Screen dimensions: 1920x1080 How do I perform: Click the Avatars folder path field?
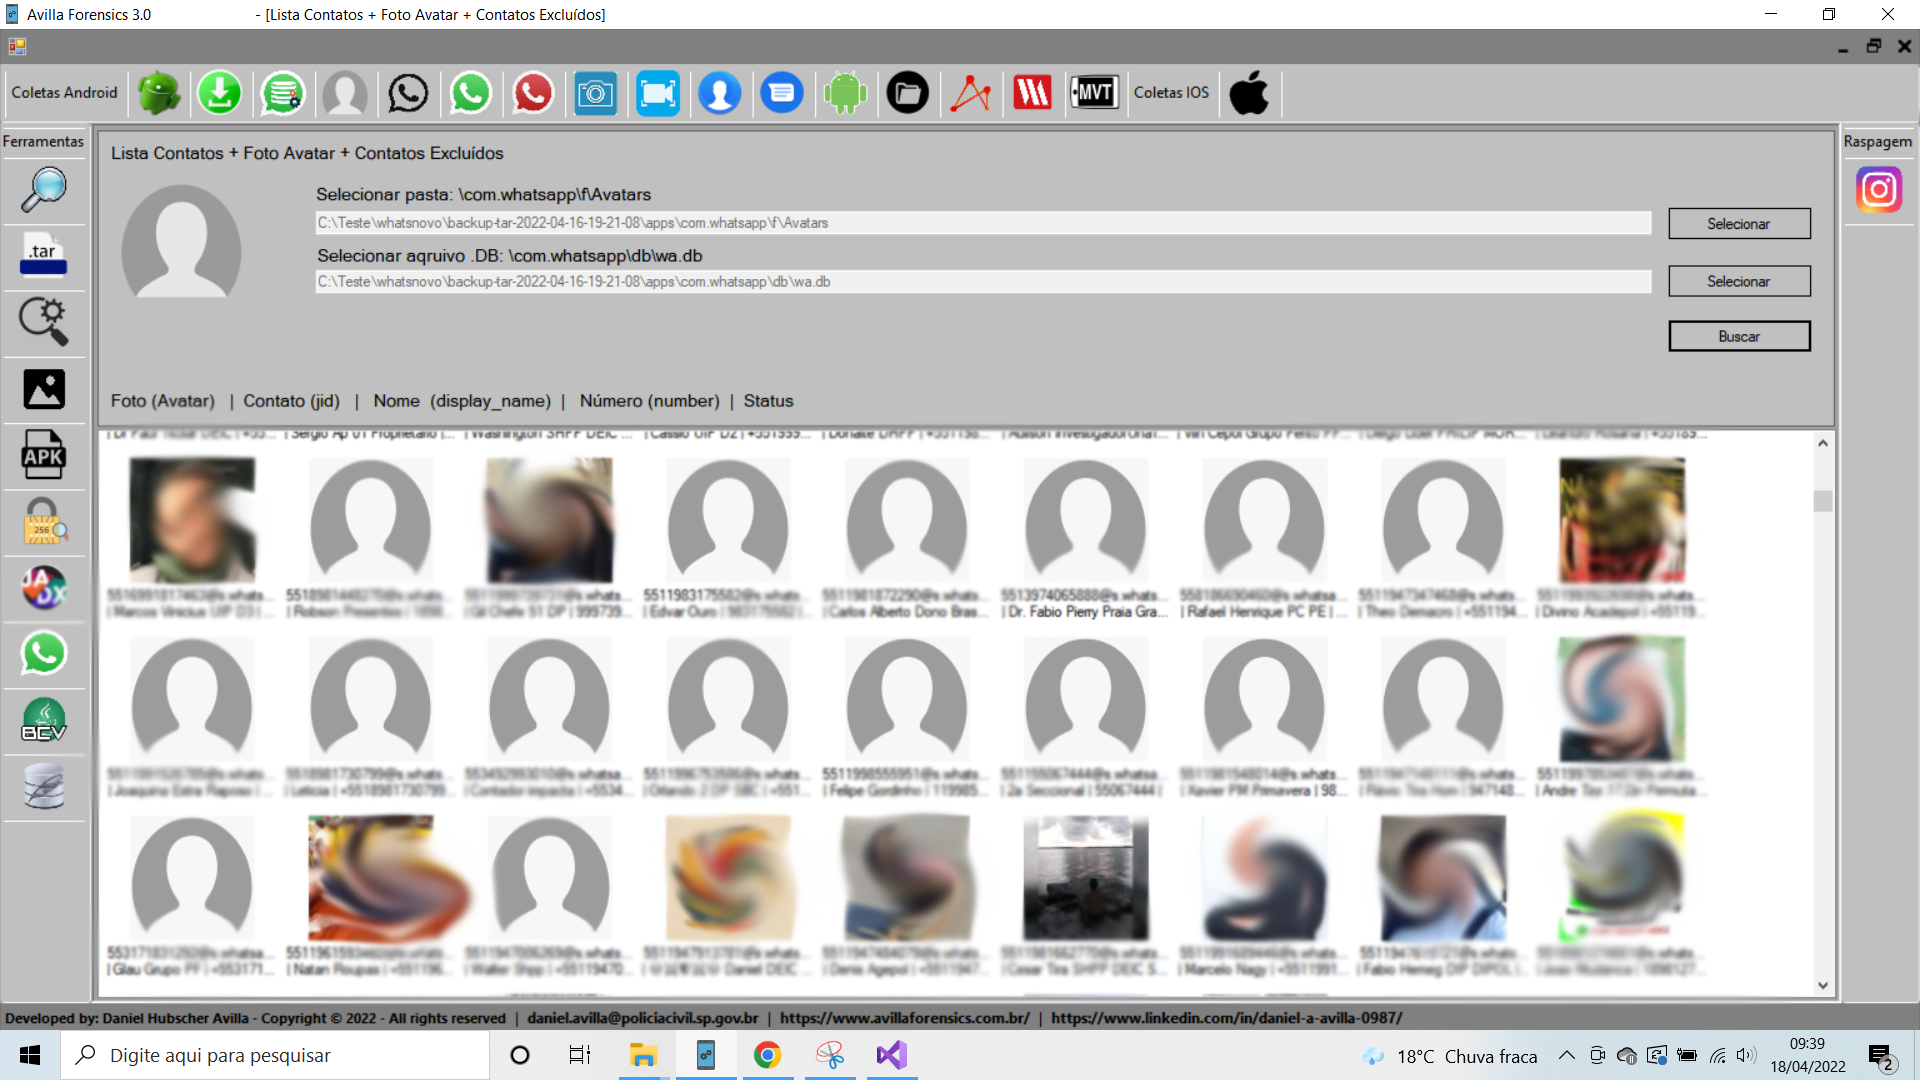[983, 223]
